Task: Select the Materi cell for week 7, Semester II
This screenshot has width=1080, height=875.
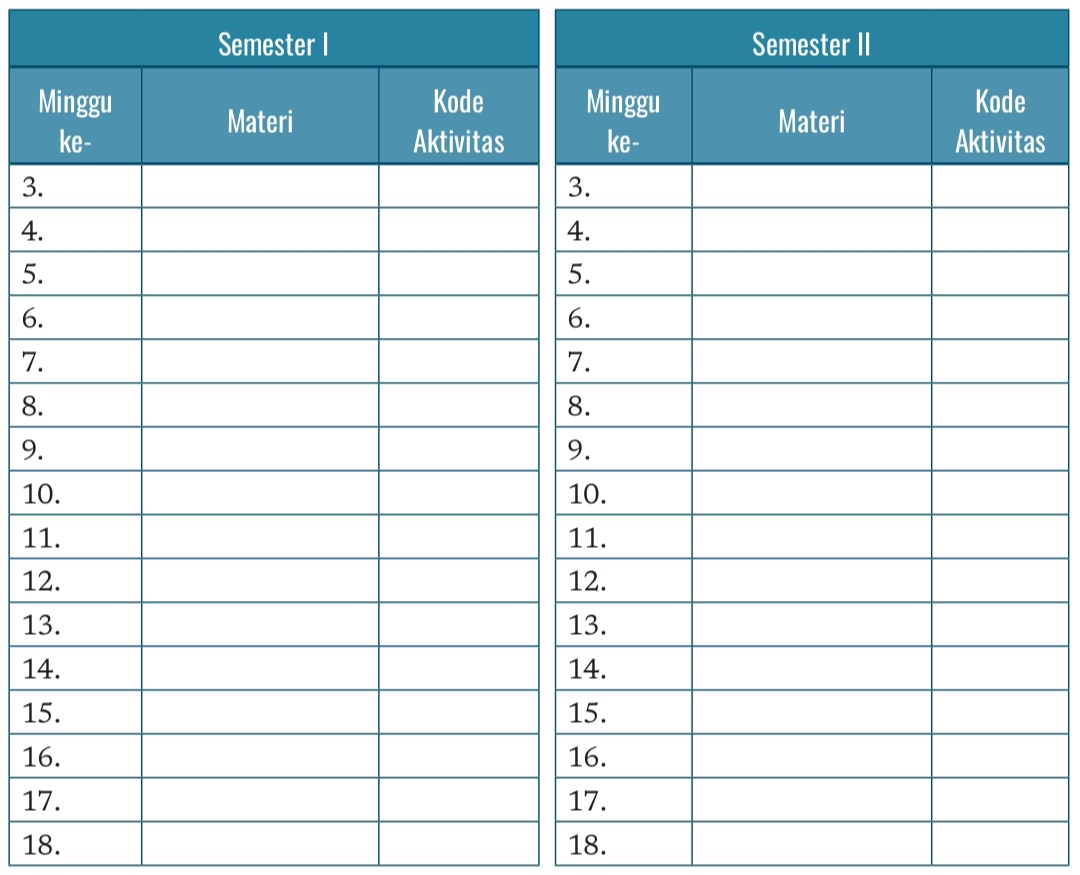Action: (811, 362)
